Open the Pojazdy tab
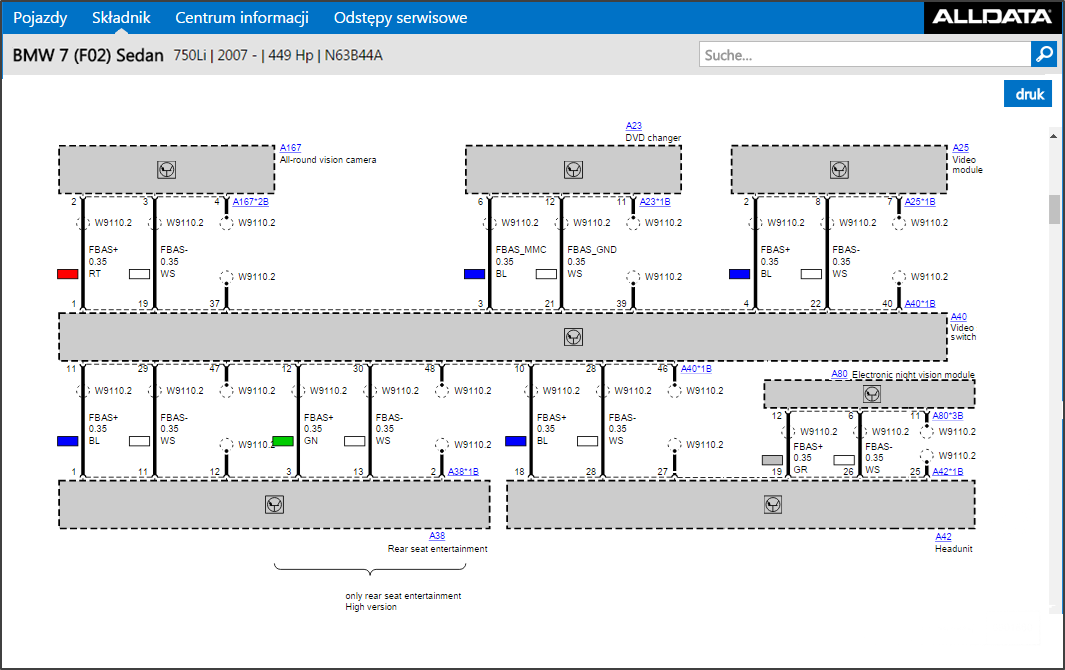Viewport: 1065px width, 670px height. click(x=40, y=18)
